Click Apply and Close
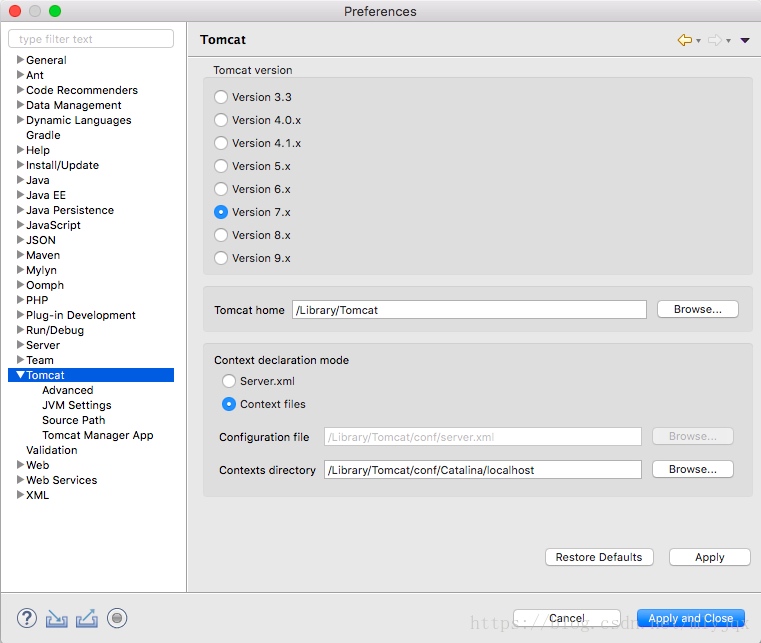 click(691, 618)
